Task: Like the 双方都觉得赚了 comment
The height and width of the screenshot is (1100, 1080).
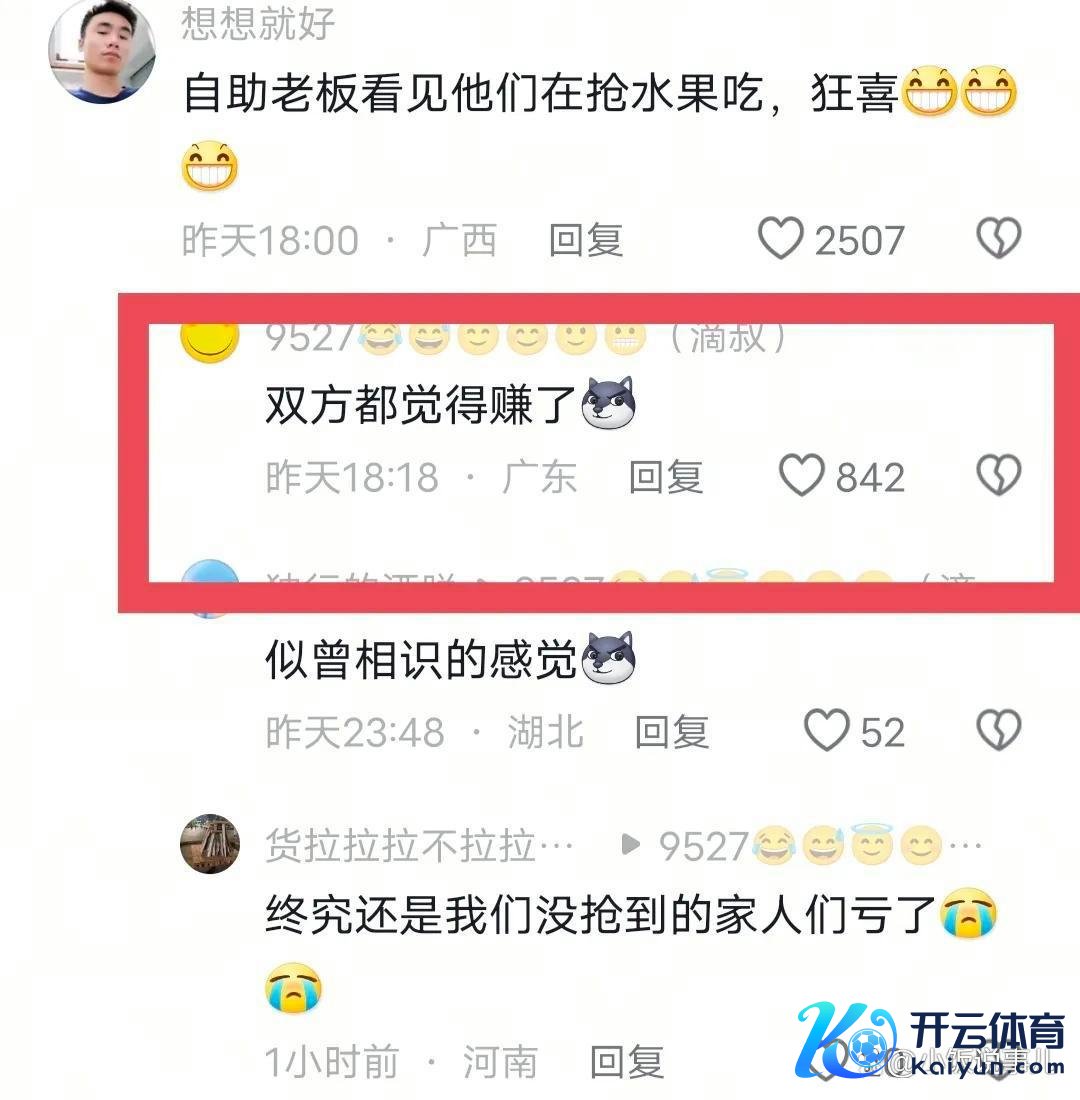Action: (801, 476)
